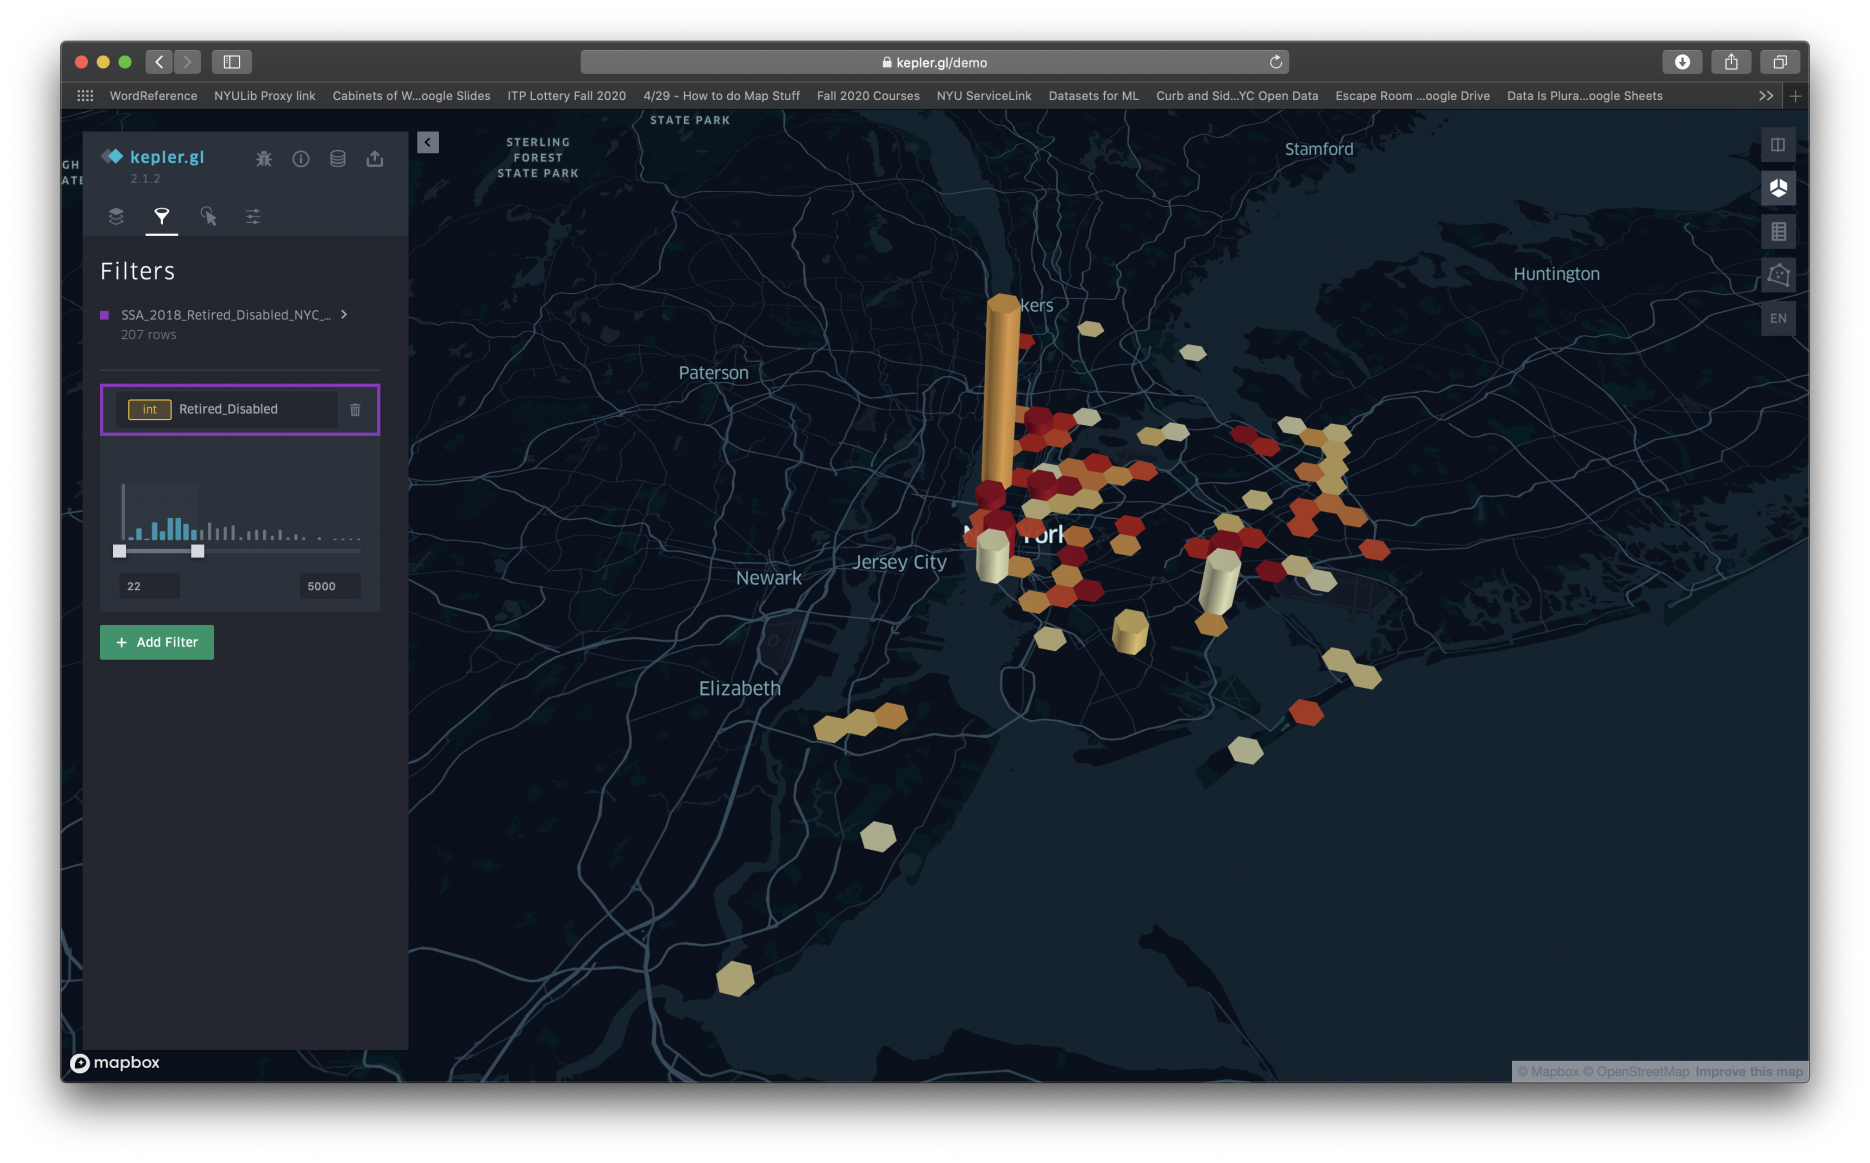Expand the SSA_2018_Retired_Disabled_NYC dataset arrow
Viewport: 1870px width, 1163px height.
tap(344, 314)
